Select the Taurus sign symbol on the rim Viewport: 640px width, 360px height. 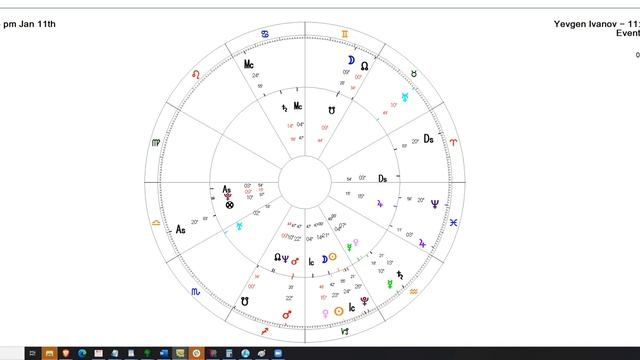pyautogui.click(x=414, y=74)
